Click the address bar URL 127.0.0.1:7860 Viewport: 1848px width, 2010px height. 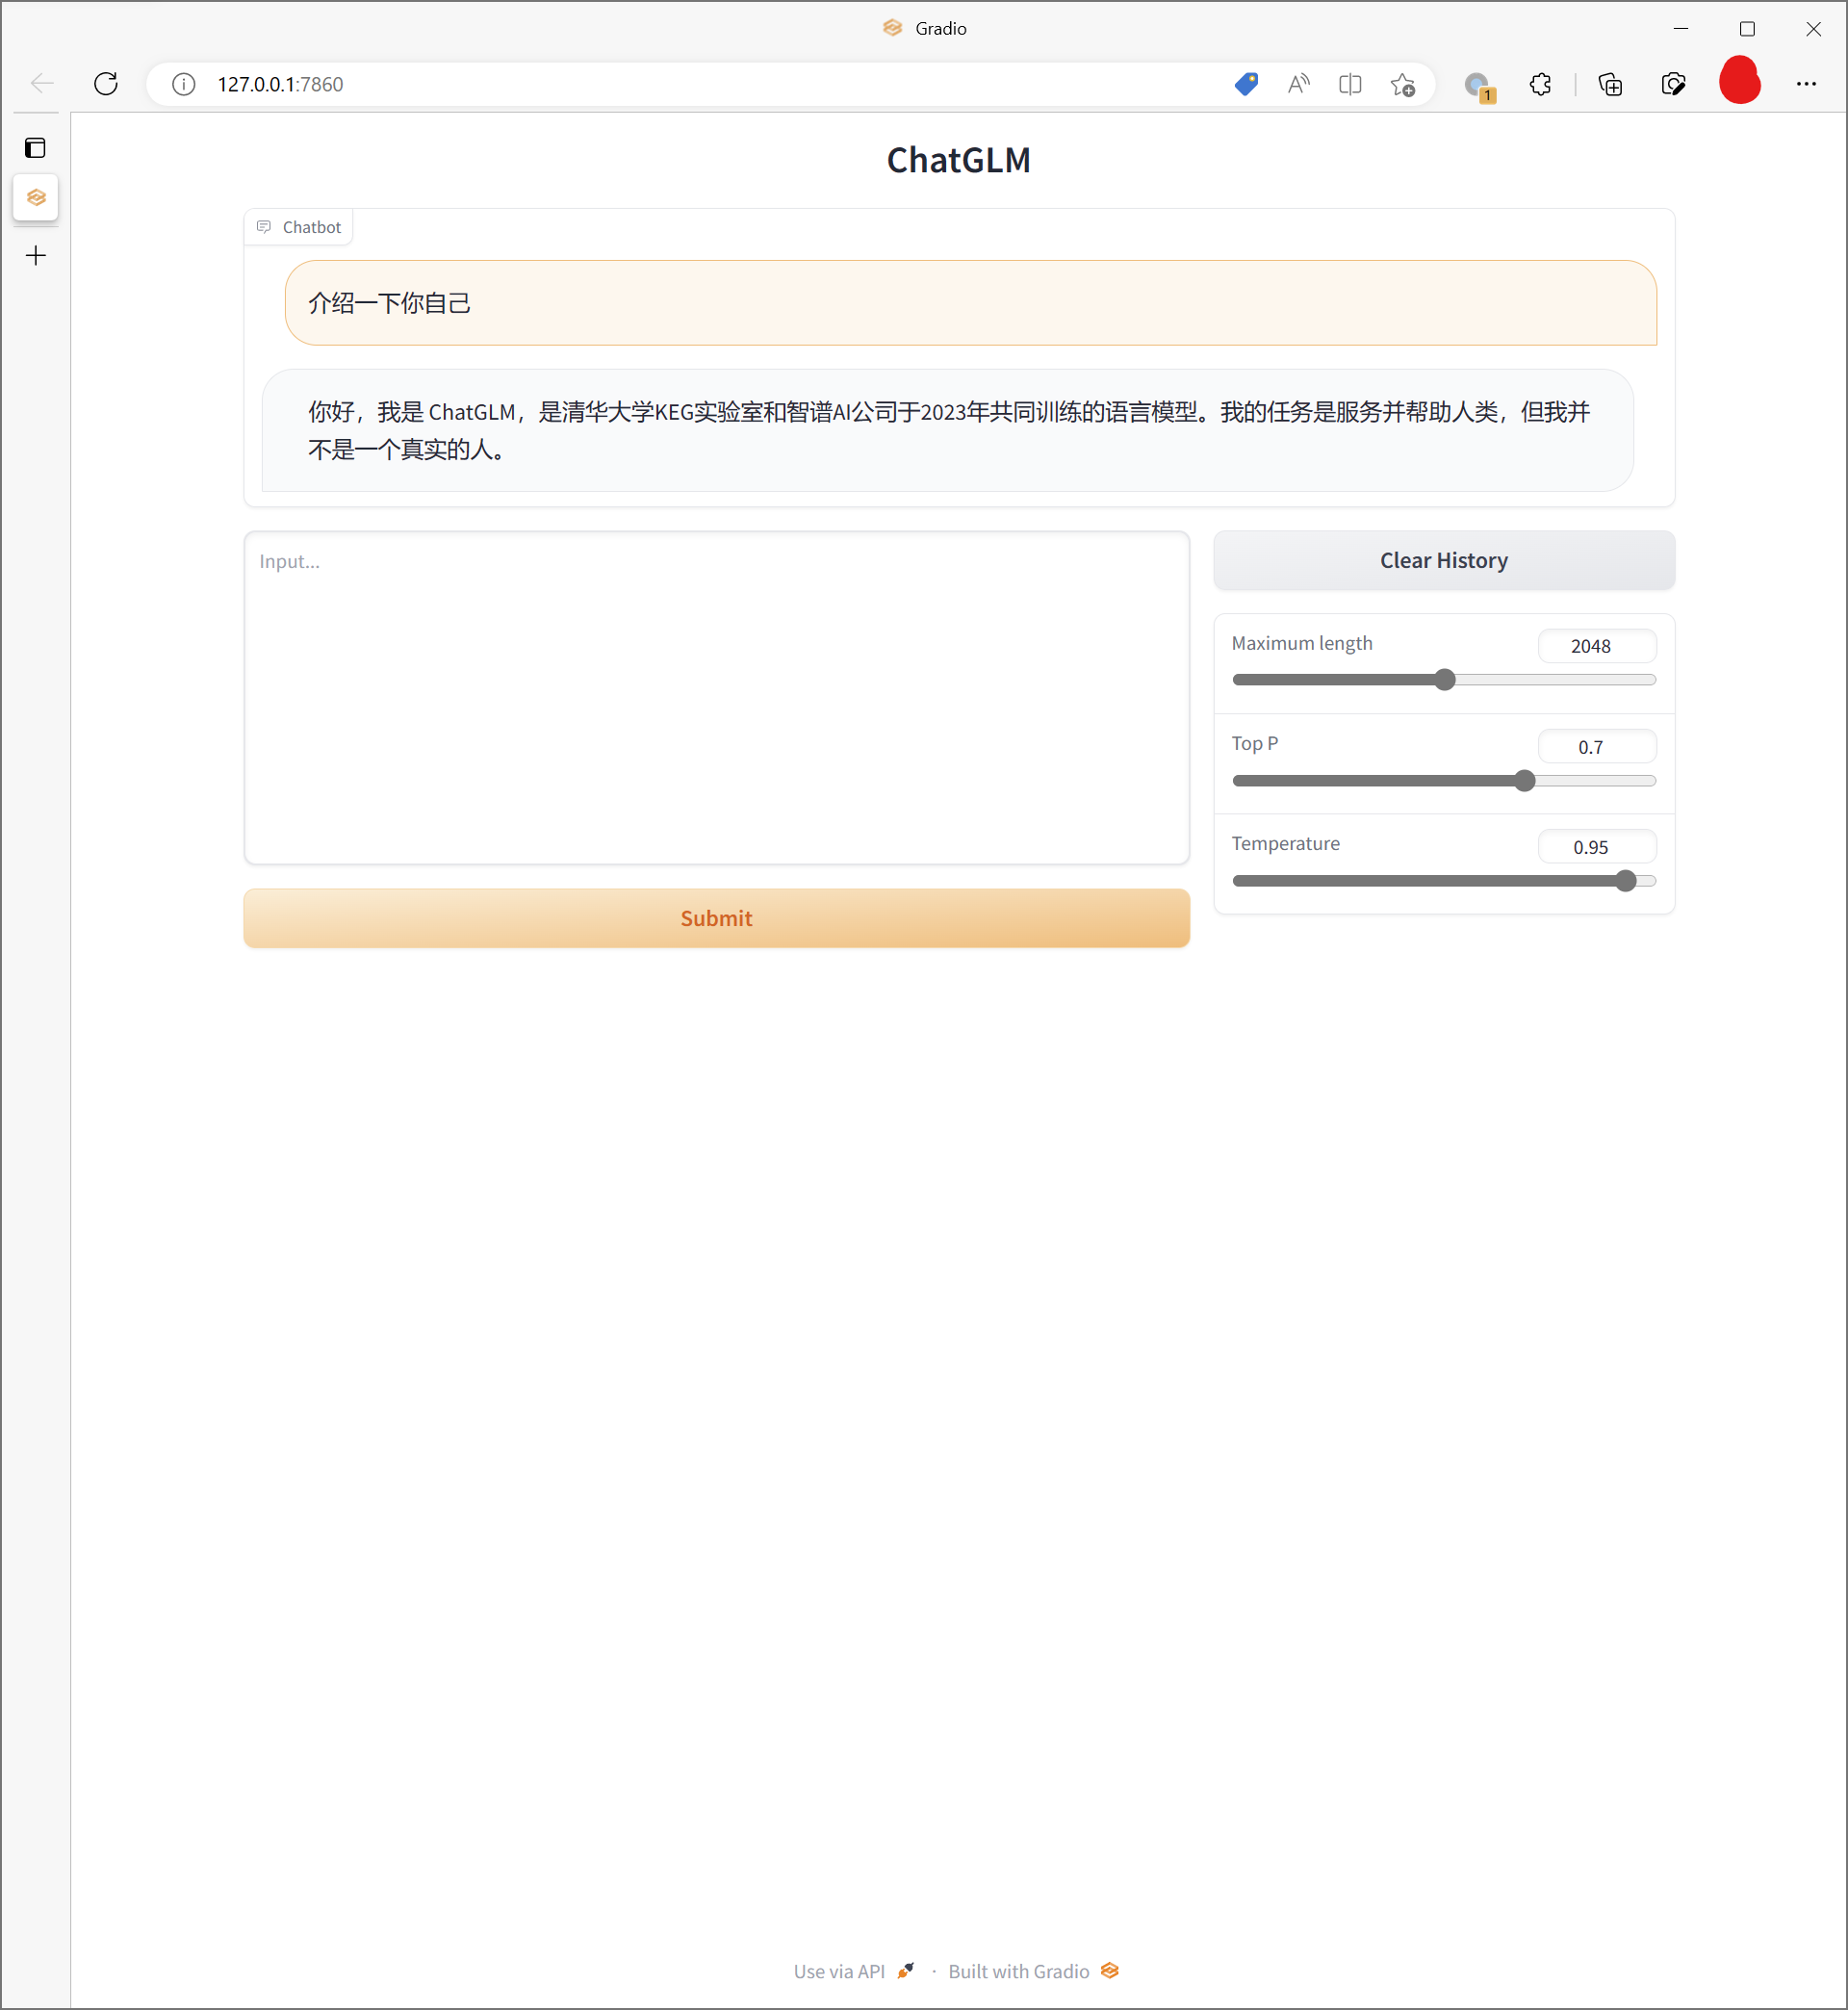[281, 85]
